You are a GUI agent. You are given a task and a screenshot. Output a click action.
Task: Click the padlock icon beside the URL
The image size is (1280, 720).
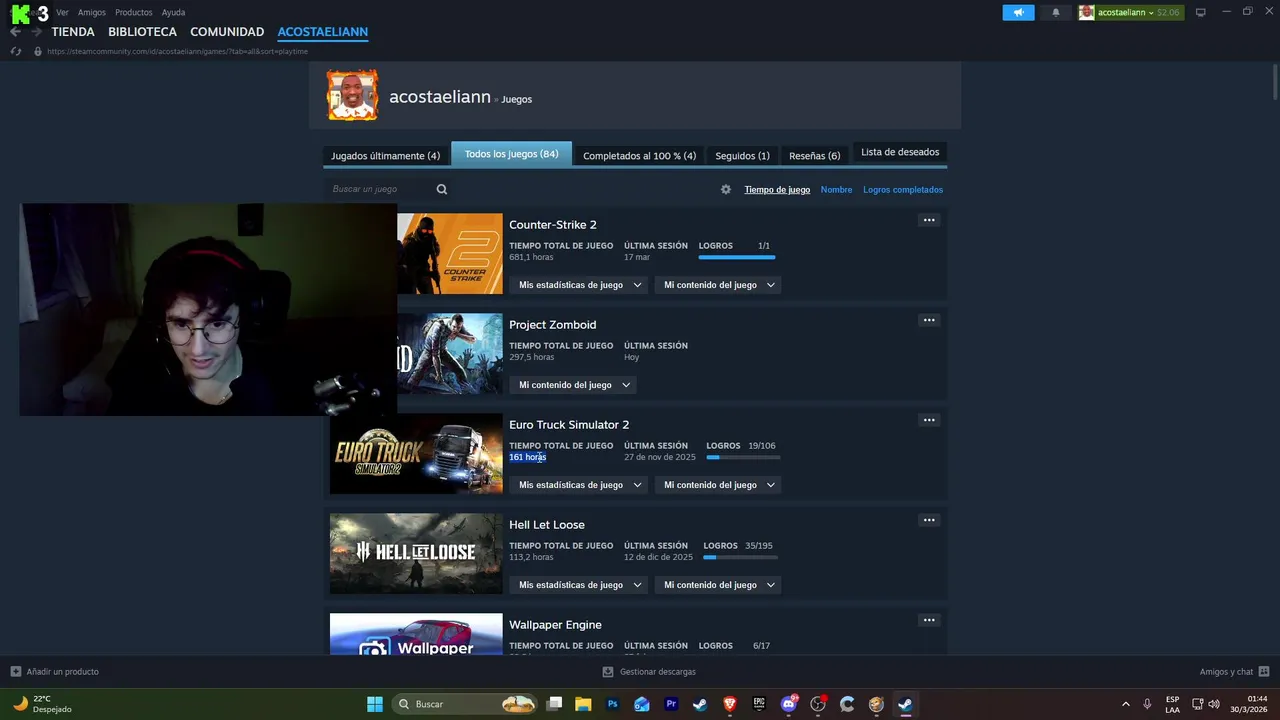point(38,51)
